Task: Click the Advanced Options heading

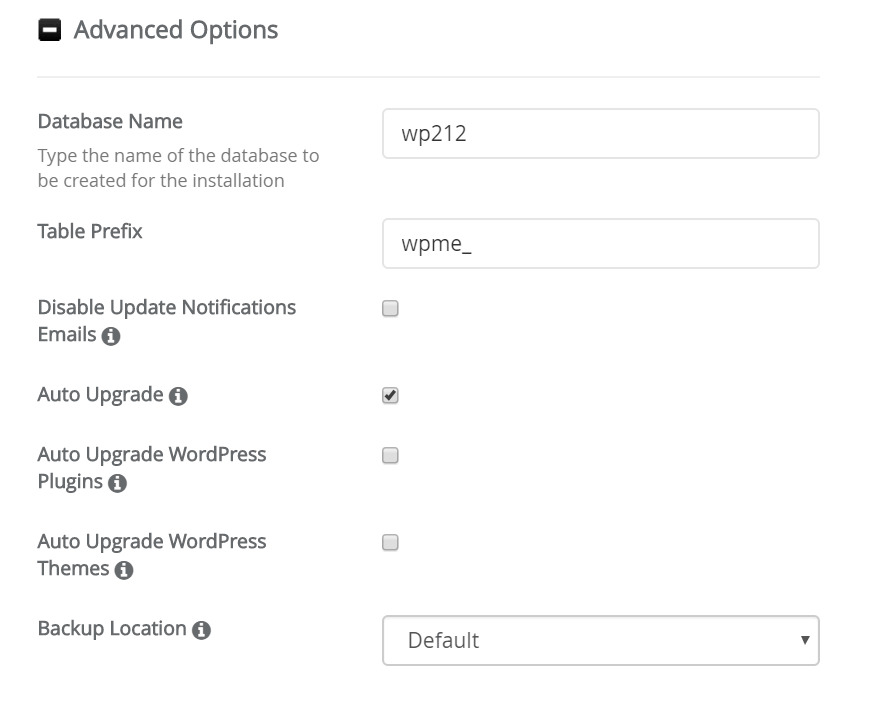Action: click(x=176, y=30)
